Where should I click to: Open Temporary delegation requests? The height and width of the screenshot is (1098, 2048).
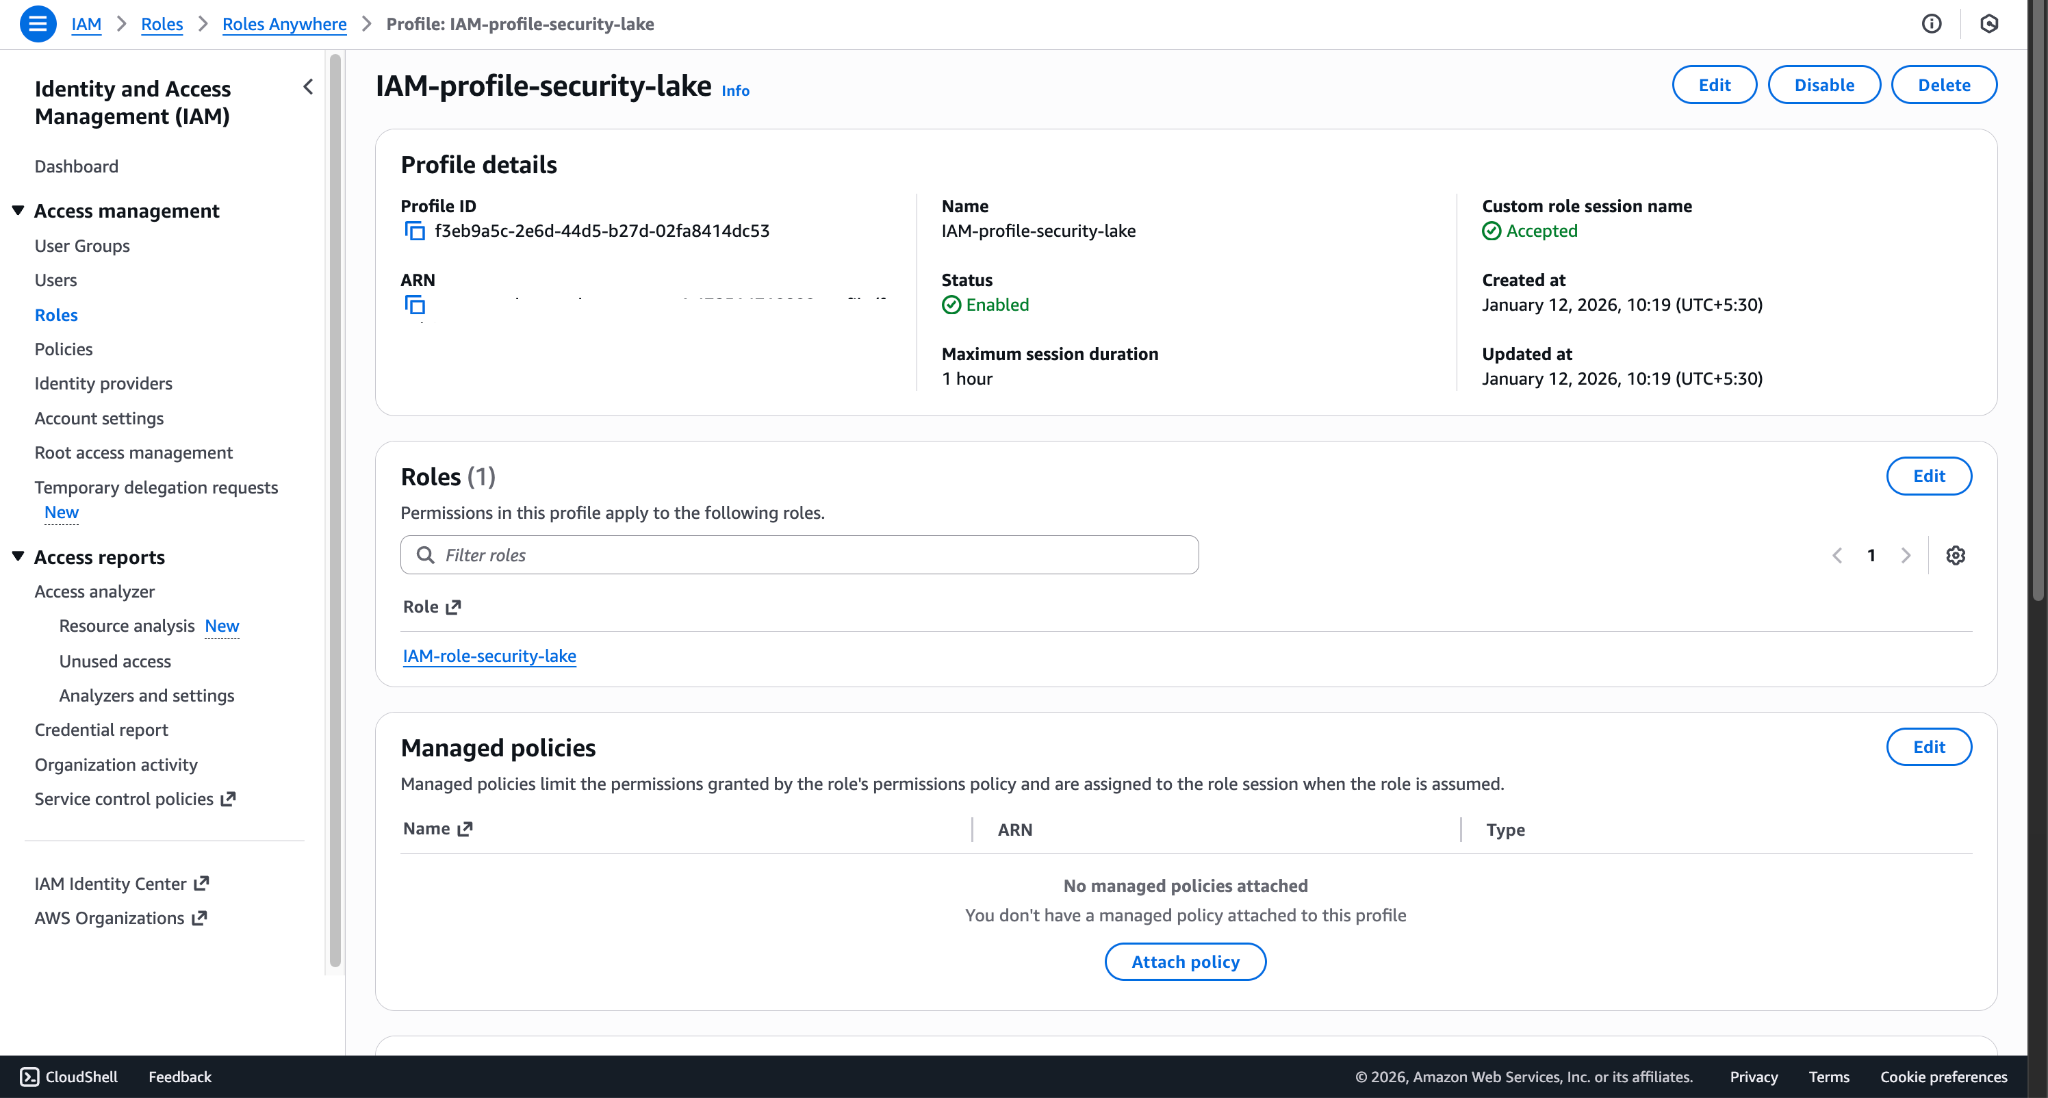tap(156, 487)
